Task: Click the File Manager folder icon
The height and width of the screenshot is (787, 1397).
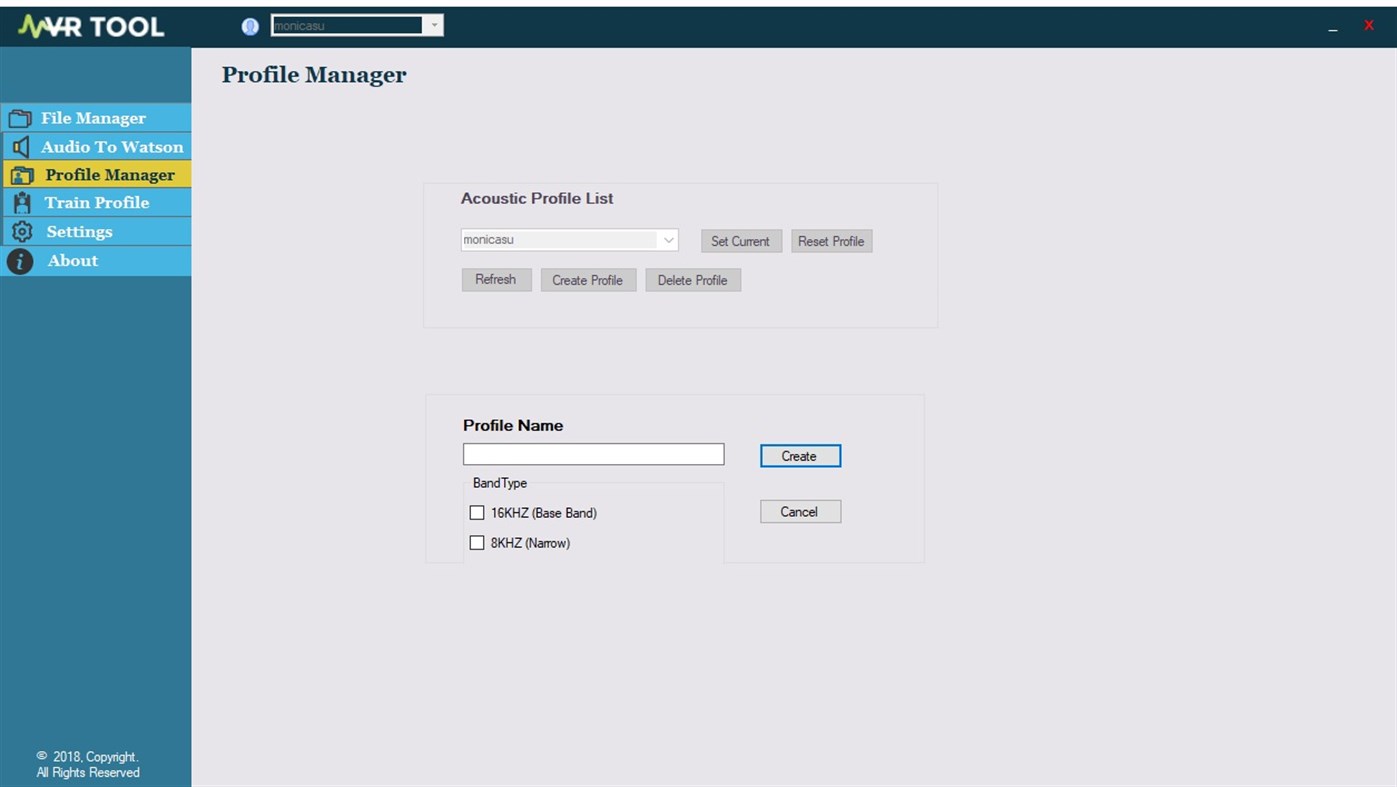Action: point(21,117)
